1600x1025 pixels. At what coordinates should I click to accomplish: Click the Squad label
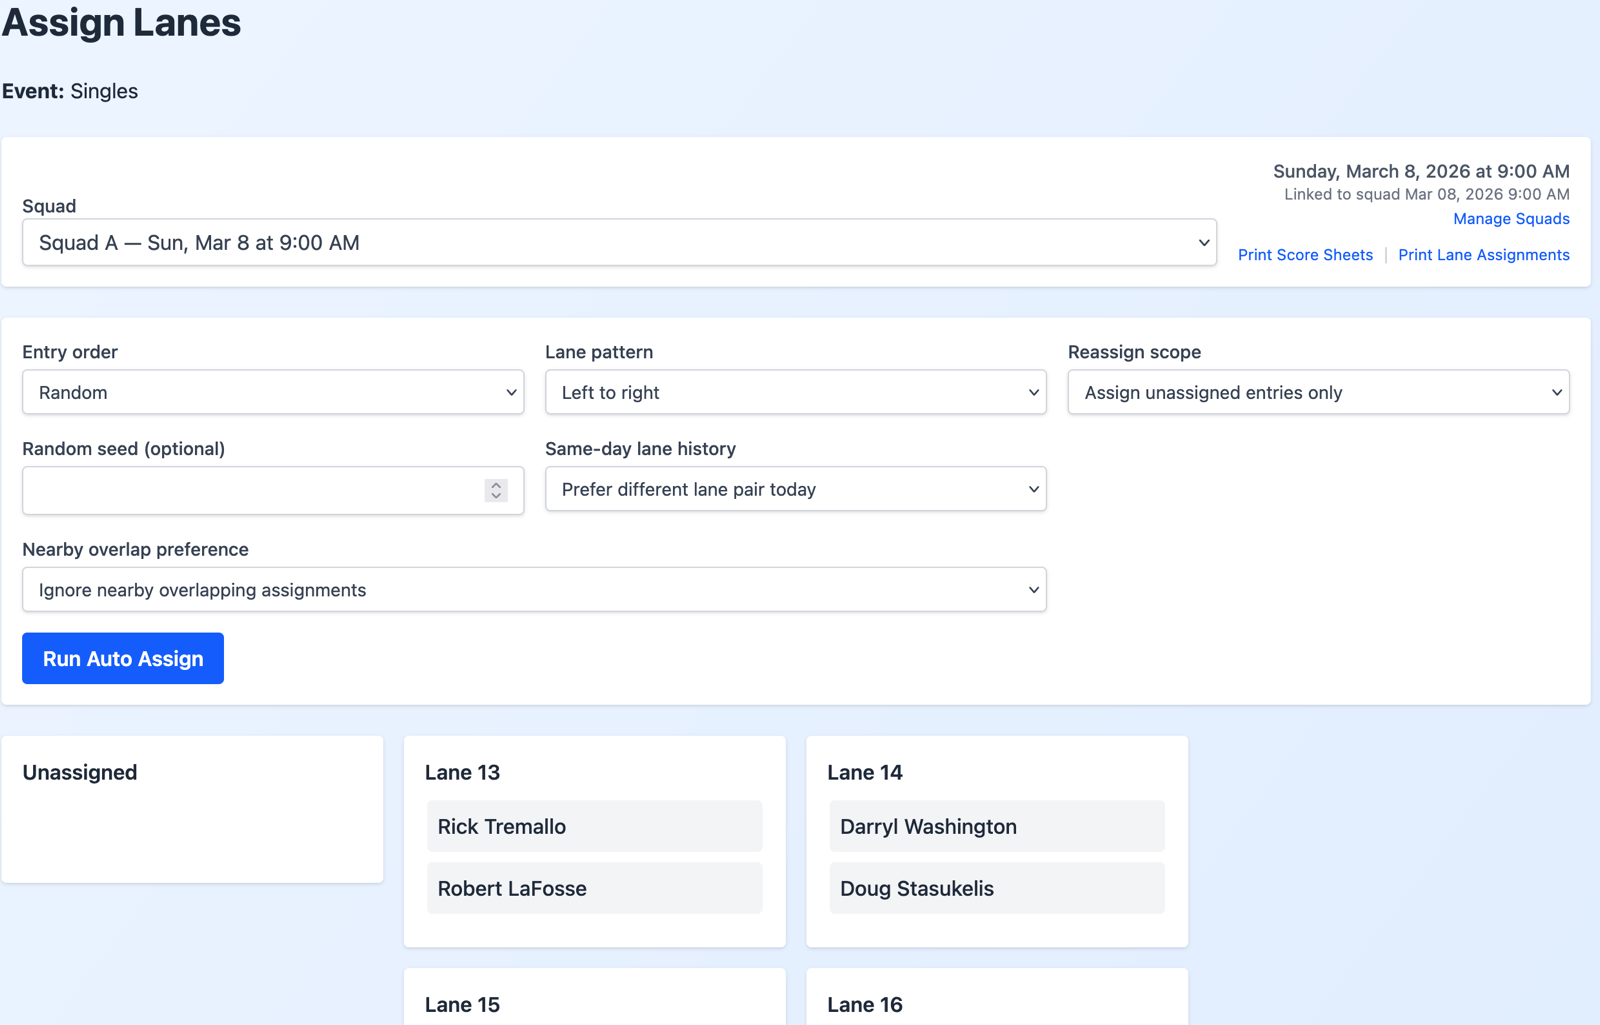49,206
